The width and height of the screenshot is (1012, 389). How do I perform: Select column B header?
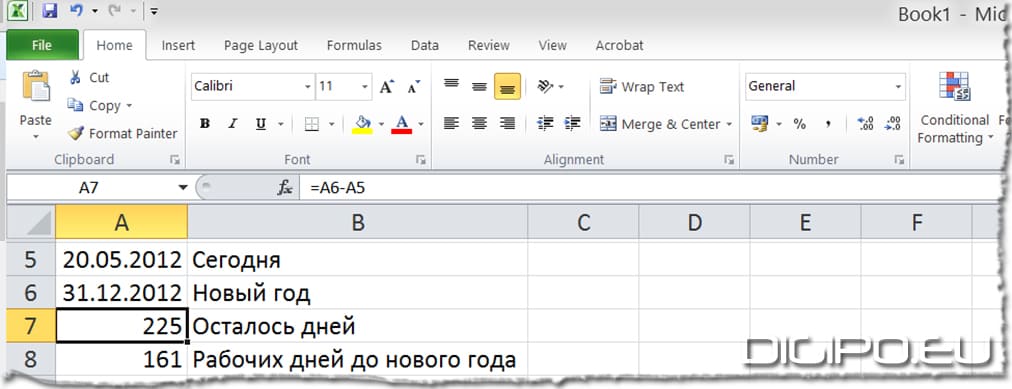click(358, 223)
